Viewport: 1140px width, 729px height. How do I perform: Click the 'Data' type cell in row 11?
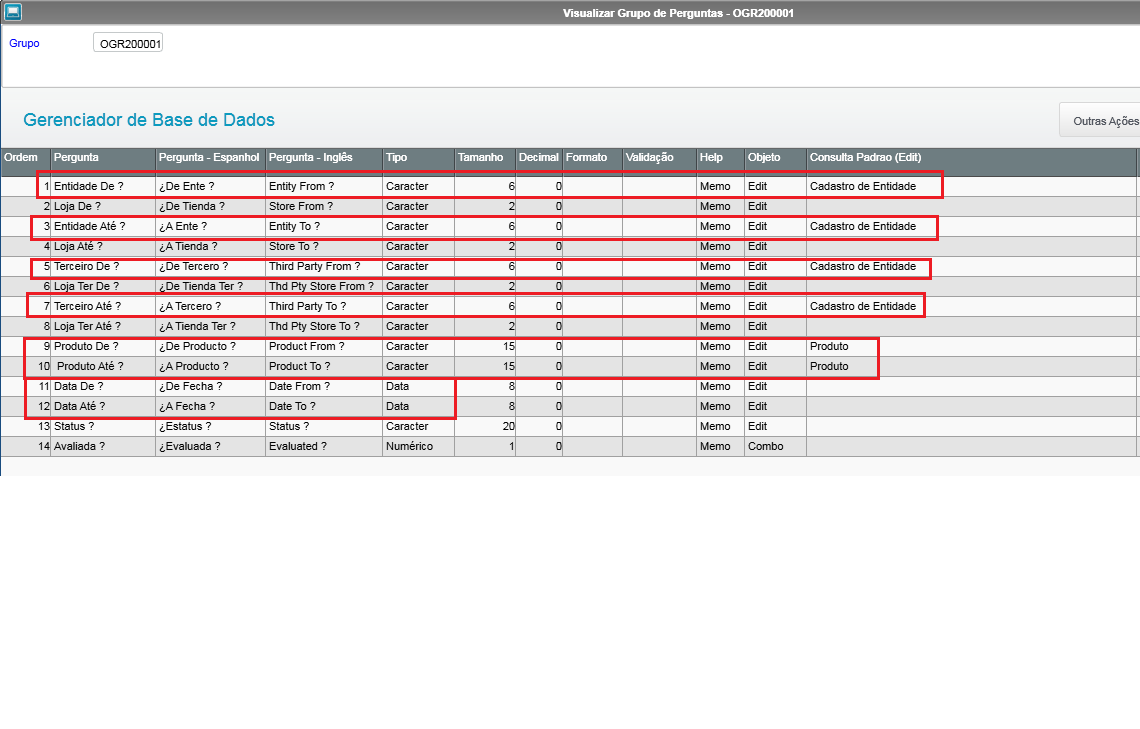(x=419, y=387)
